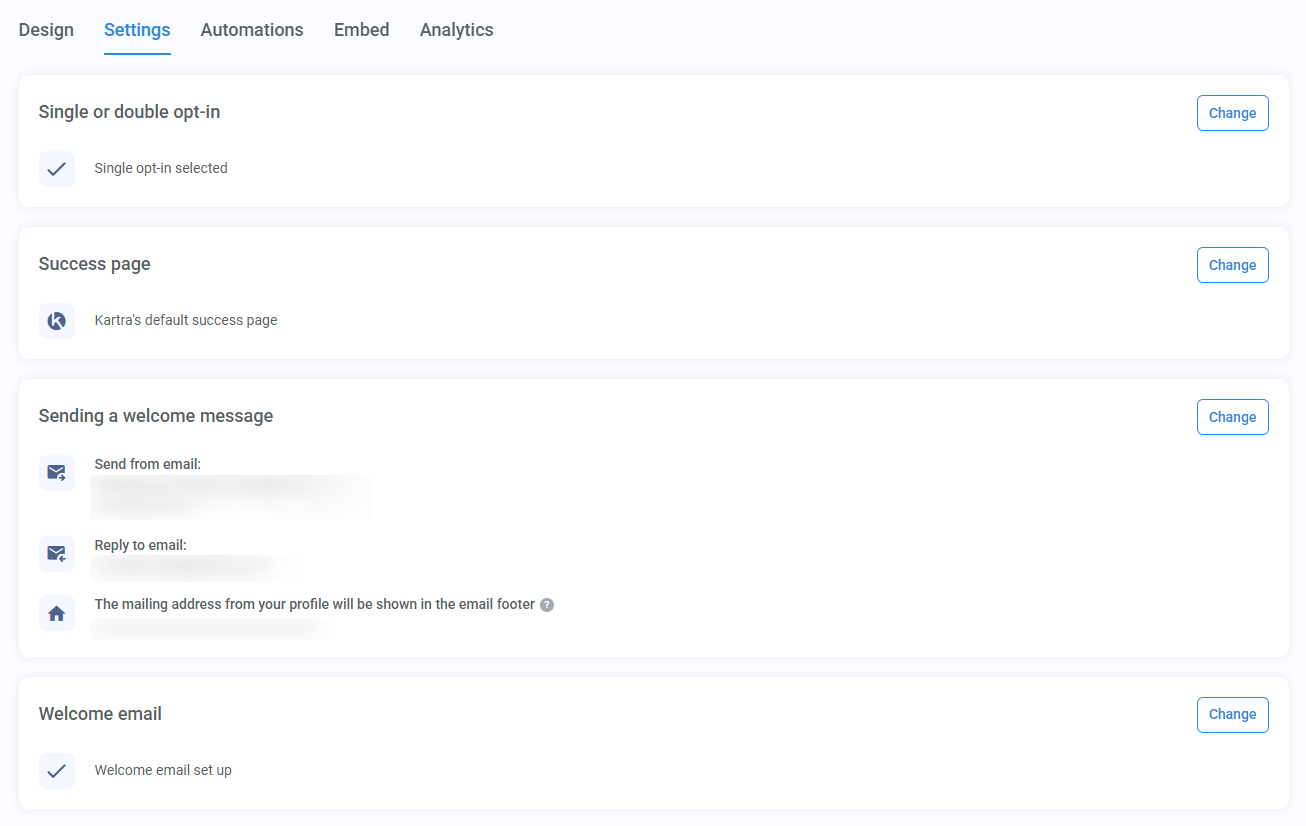Image resolution: width=1306 pixels, height=826 pixels.
Task: Click the checkmark icon next to Single opt-in
Action: pyautogui.click(x=57, y=169)
